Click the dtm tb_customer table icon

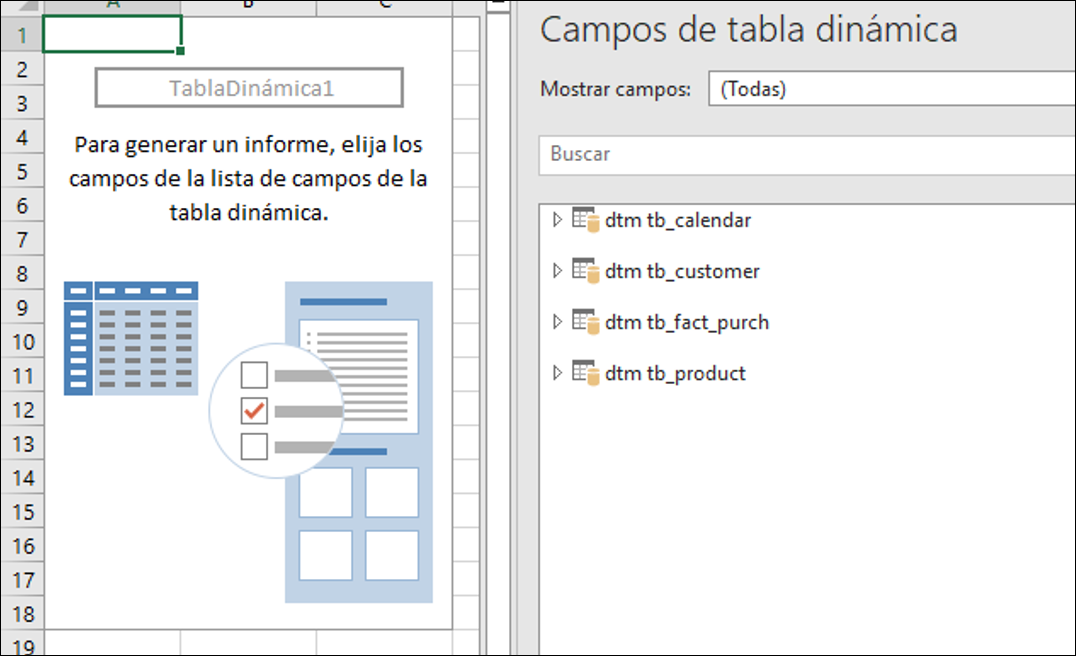pos(586,271)
